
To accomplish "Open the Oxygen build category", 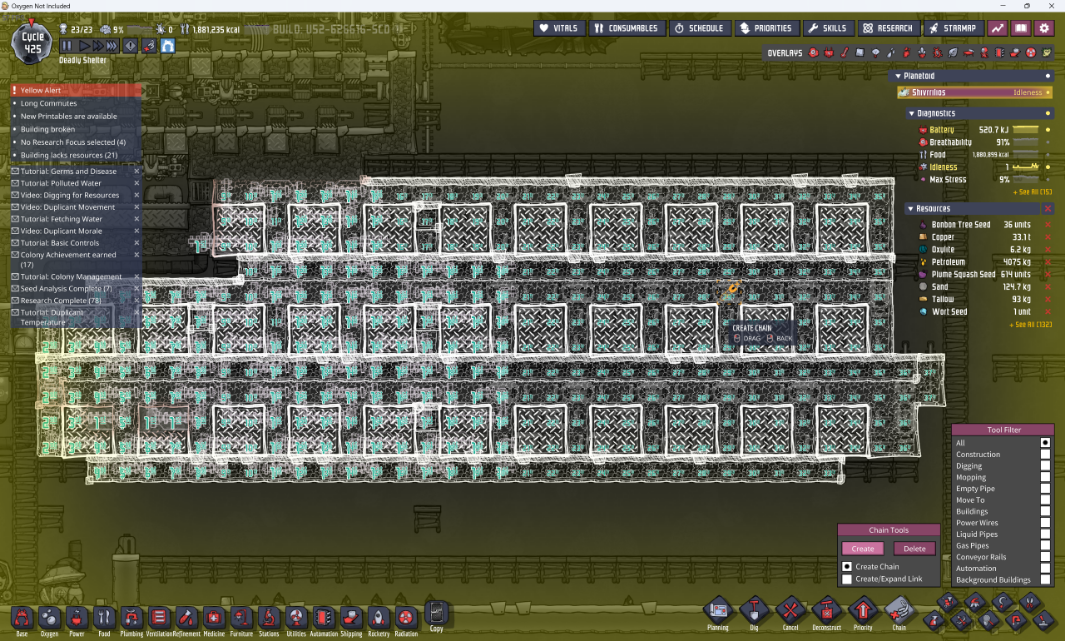I will point(49,620).
